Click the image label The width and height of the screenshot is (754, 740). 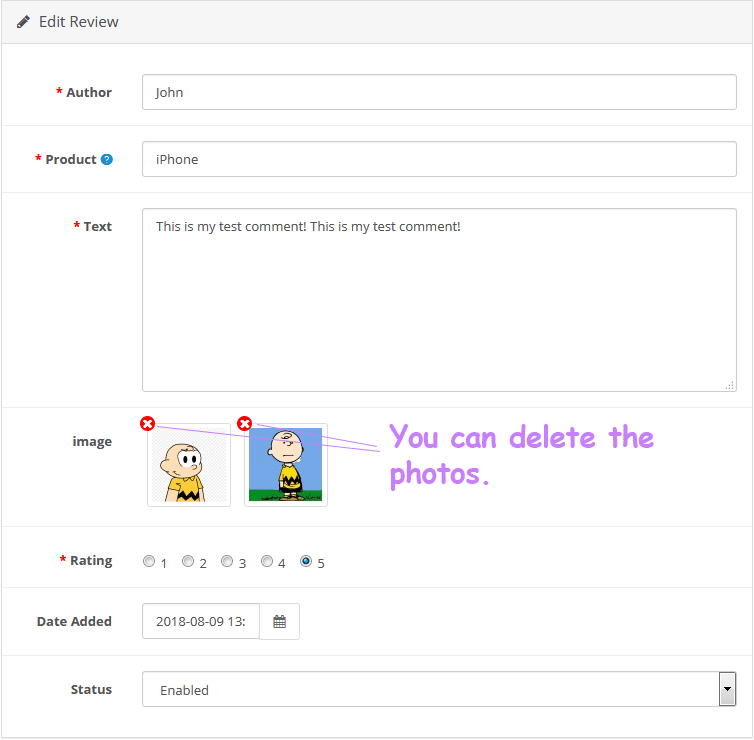[92, 441]
